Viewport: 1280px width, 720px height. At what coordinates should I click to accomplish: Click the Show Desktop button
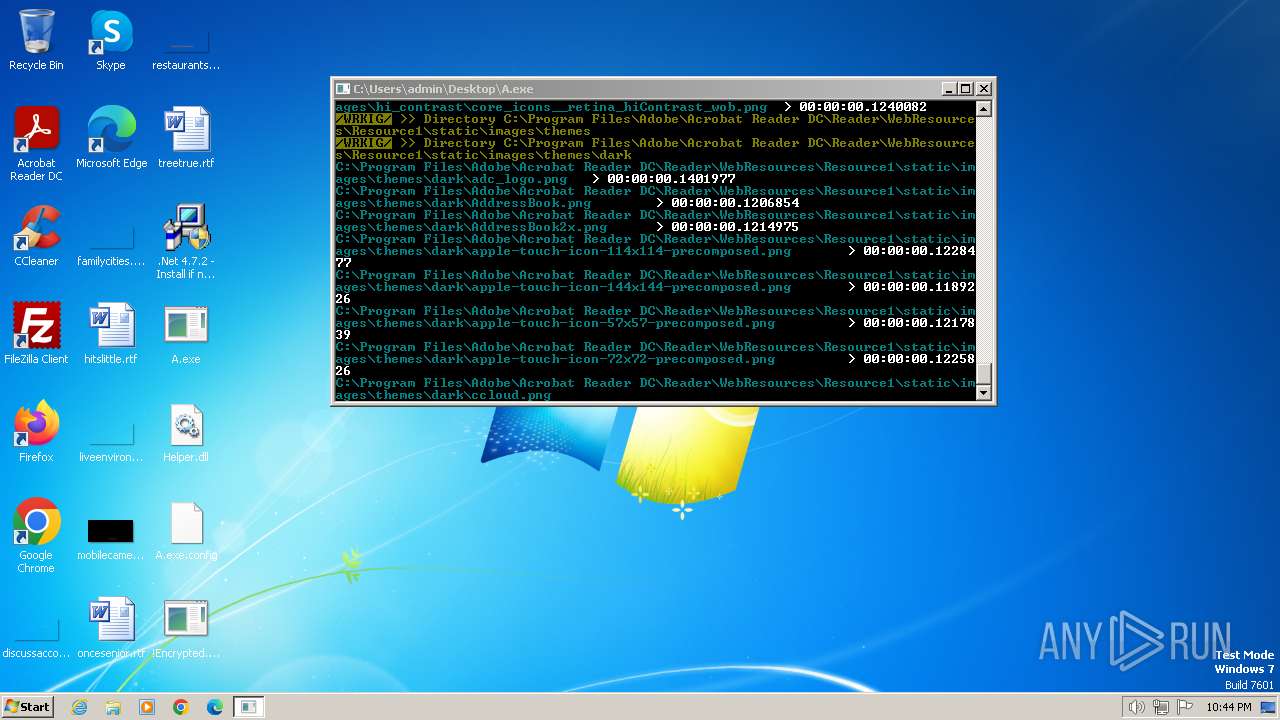(1269, 707)
